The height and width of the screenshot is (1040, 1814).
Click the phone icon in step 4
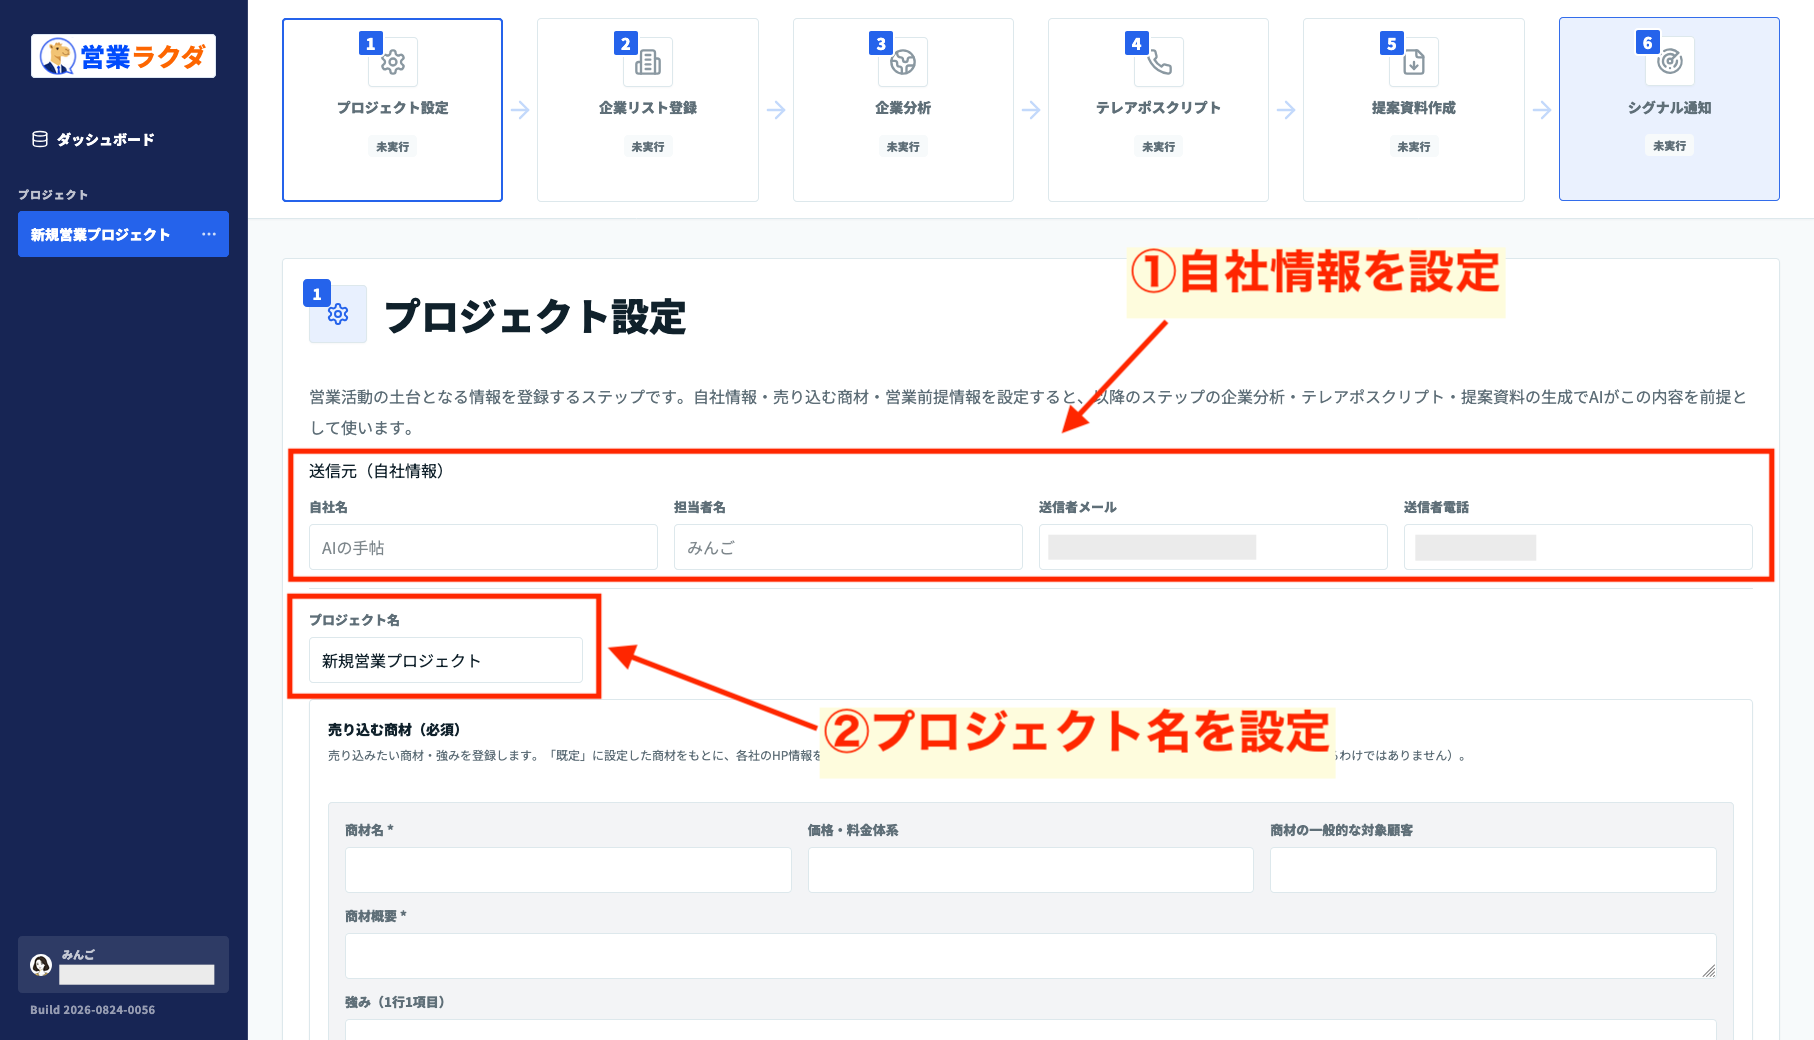click(1159, 62)
